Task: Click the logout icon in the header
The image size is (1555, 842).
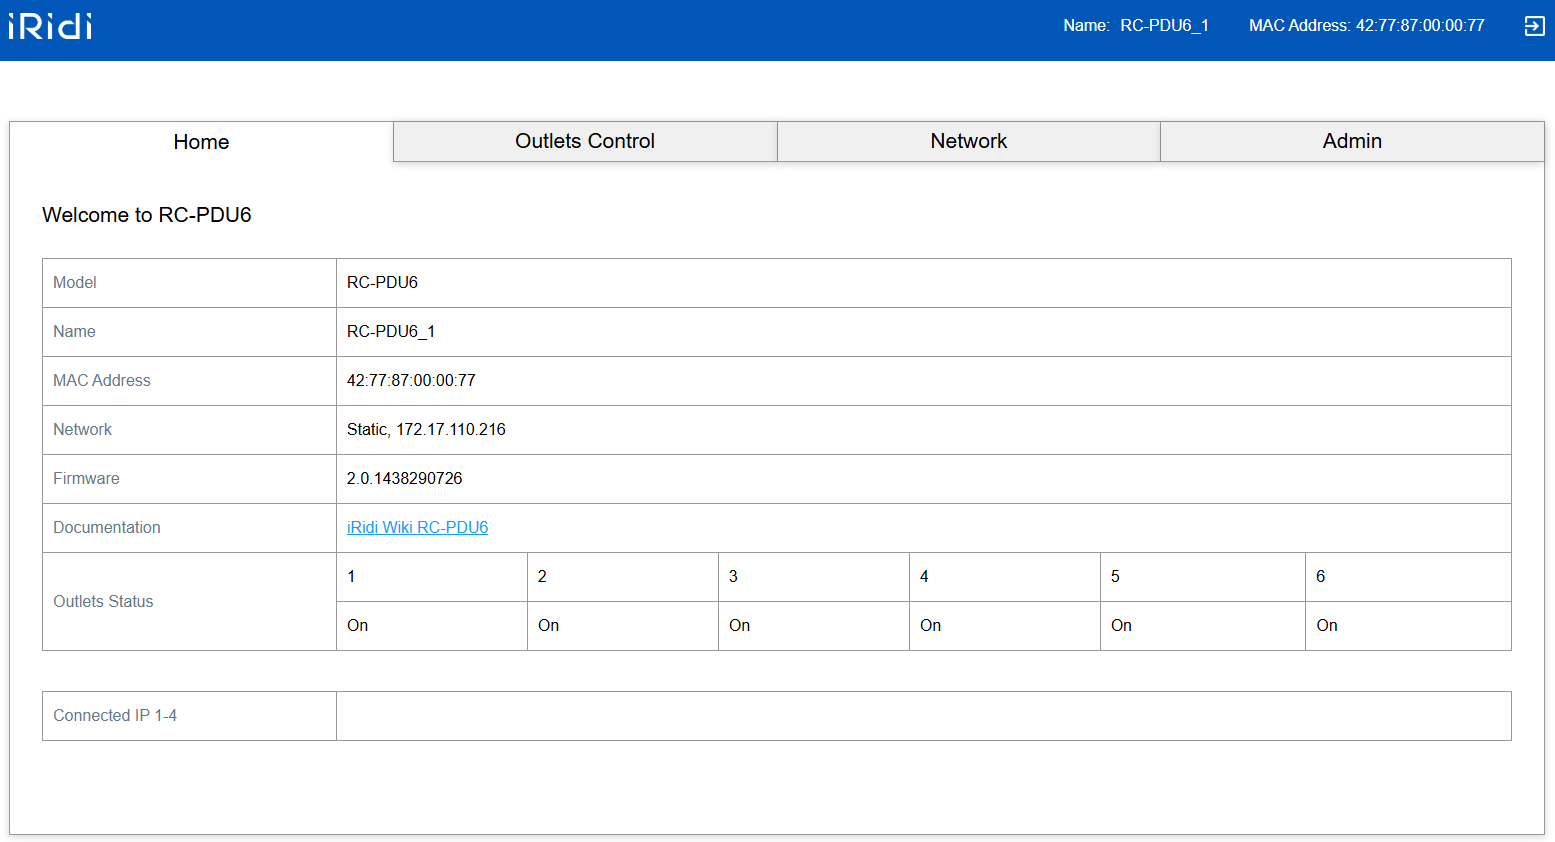Action: (x=1534, y=26)
